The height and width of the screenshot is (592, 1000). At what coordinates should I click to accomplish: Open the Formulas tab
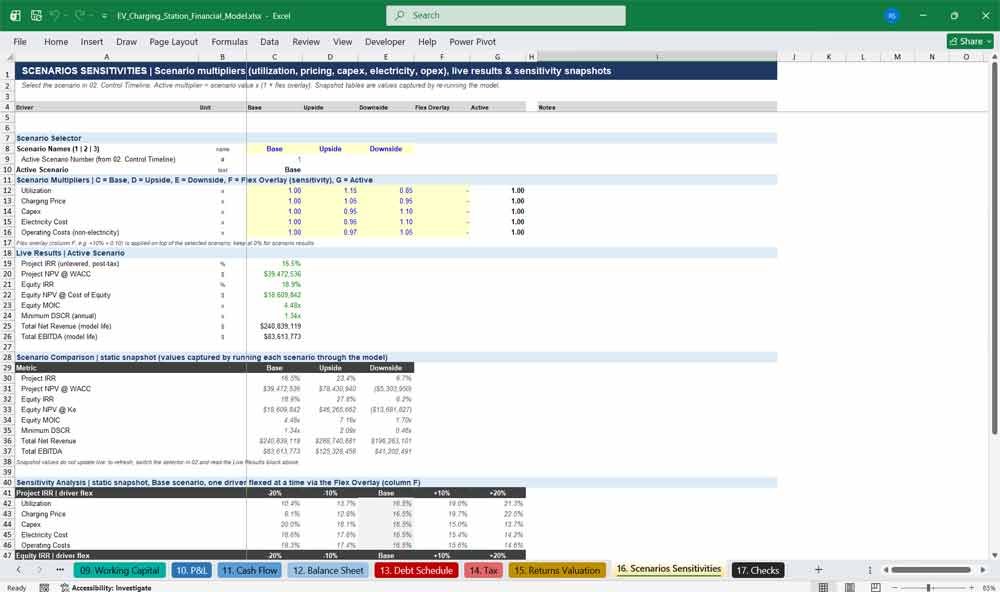pyautogui.click(x=230, y=41)
